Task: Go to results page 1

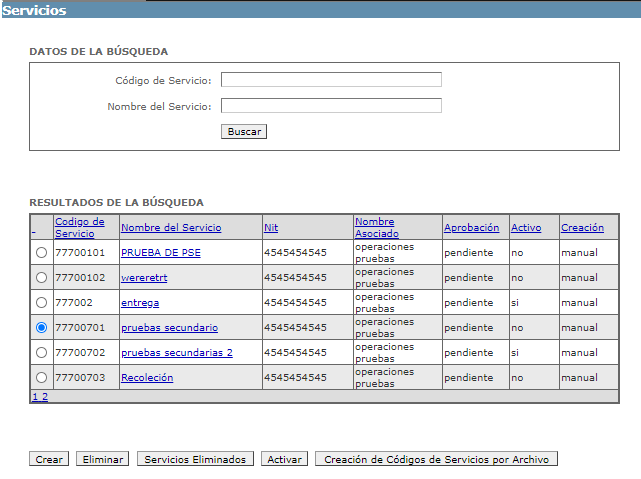Action: pyautogui.click(x=35, y=396)
